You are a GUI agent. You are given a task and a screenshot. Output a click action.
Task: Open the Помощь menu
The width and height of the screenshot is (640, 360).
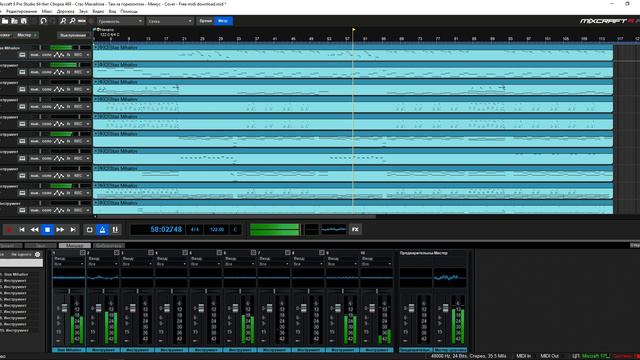pyautogui.click(x=129, y=11)
